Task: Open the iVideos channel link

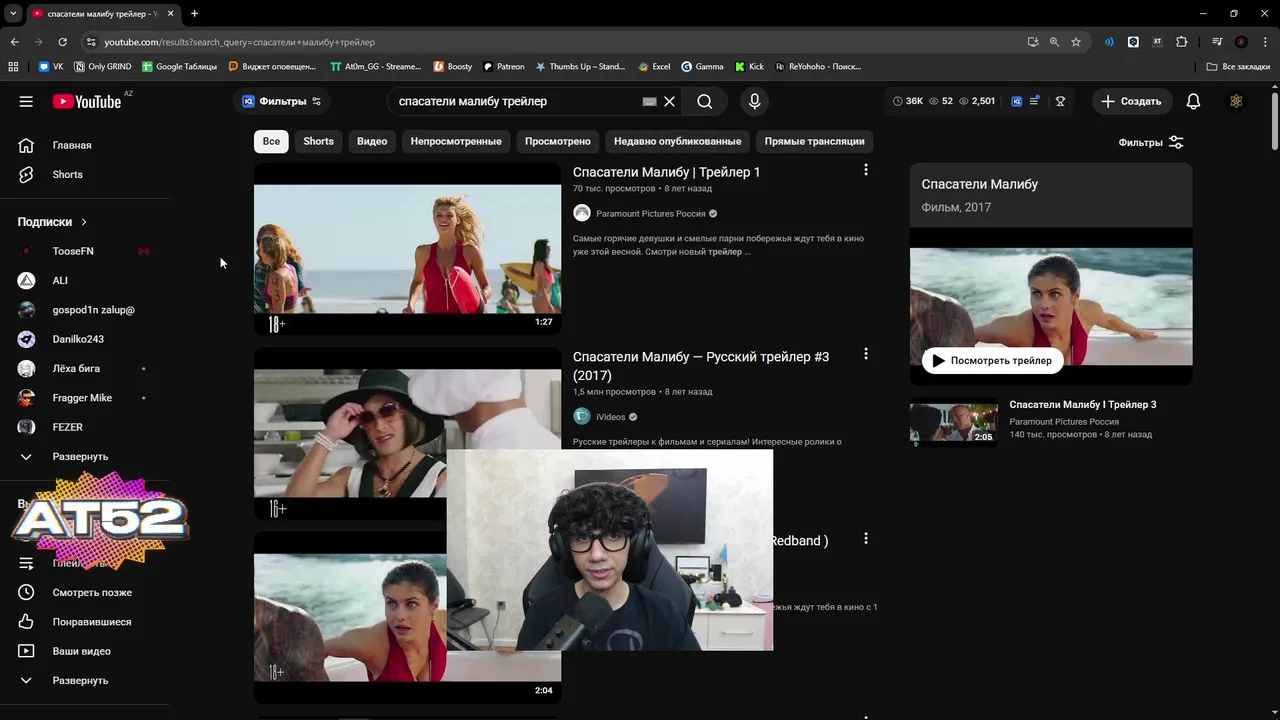Action: point(611,417)
